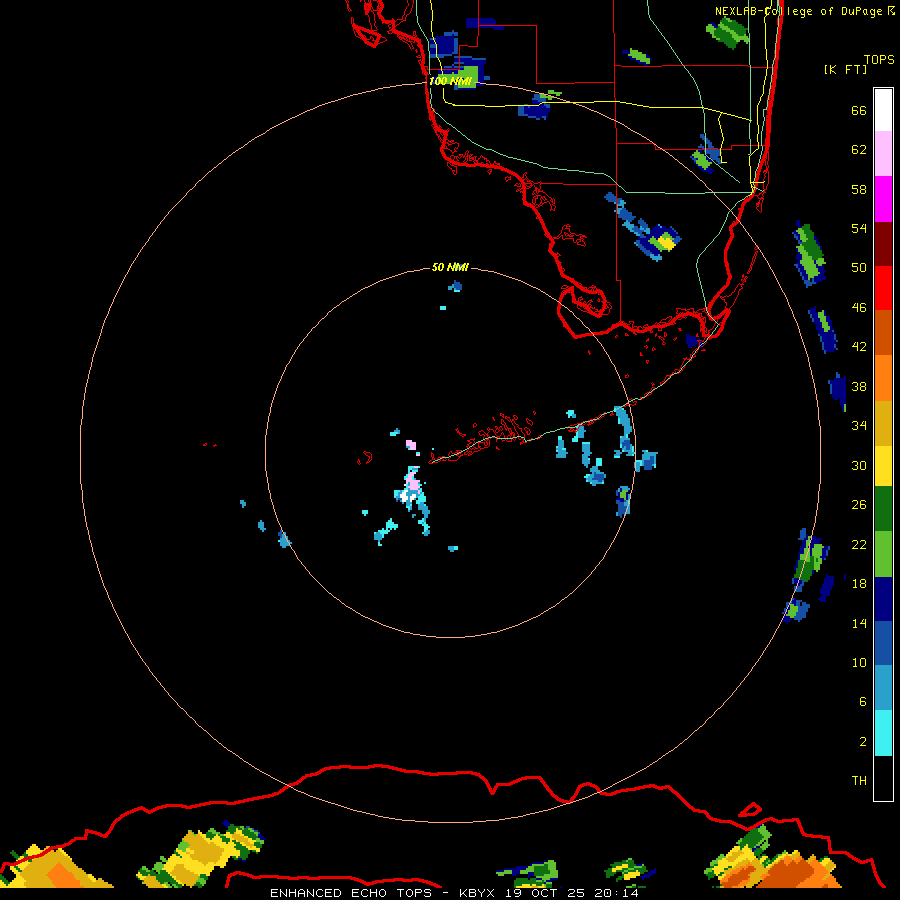Viewport: 900px width, 900px height.
Task: Click the "ENHANCED ECHO TOPS" product title
Action: click(350, 893)
